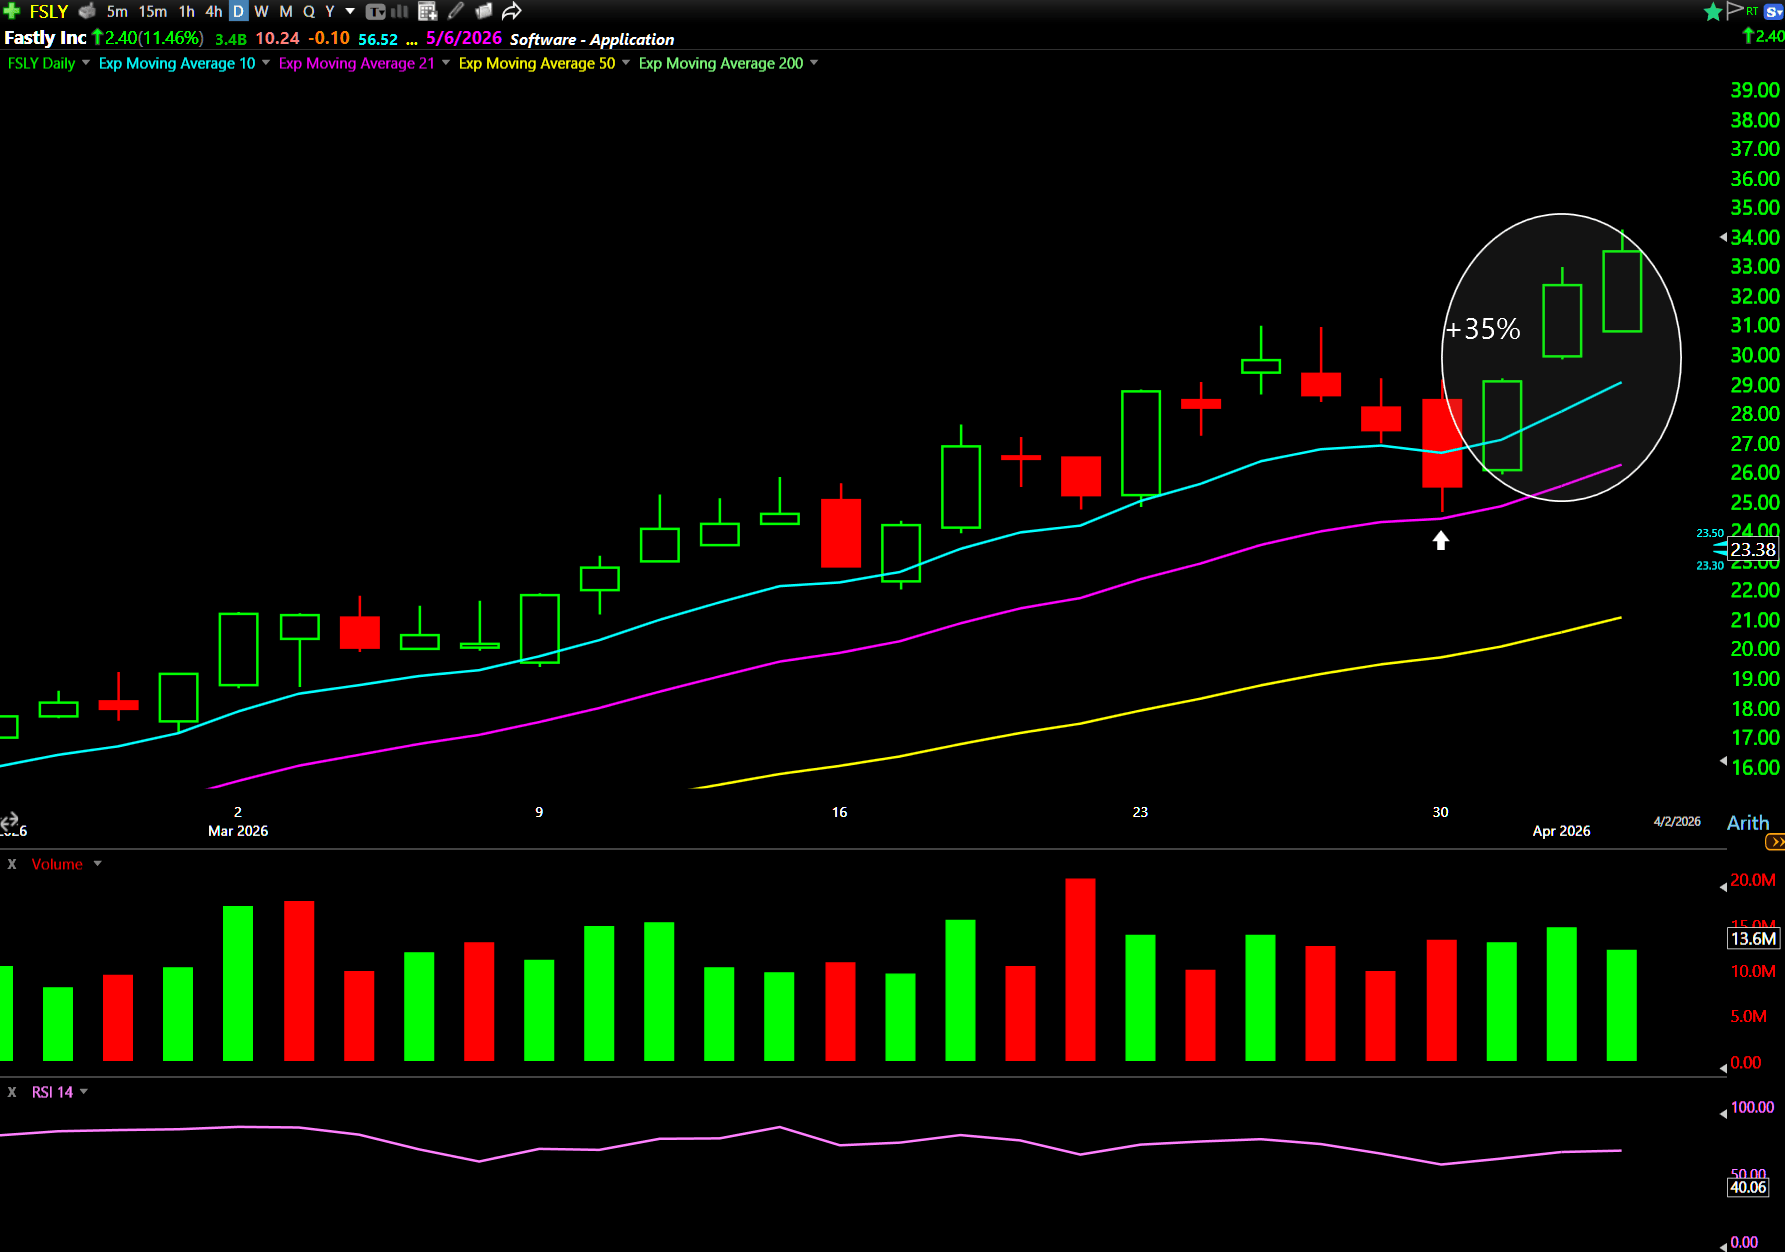This screenshot has width=1785, height=1252.
Task: Click the flag icon at top right
Action: (1735, 11)
